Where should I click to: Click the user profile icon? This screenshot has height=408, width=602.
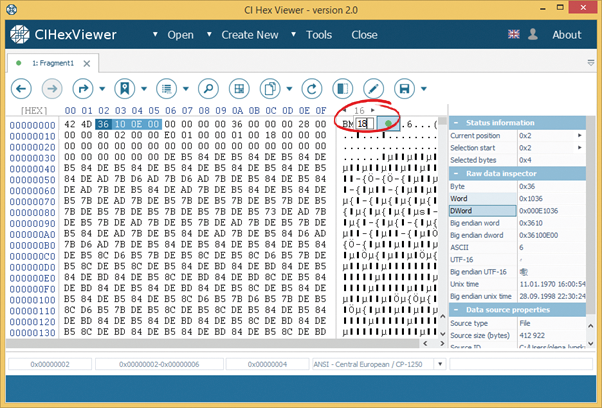[533, 34]
